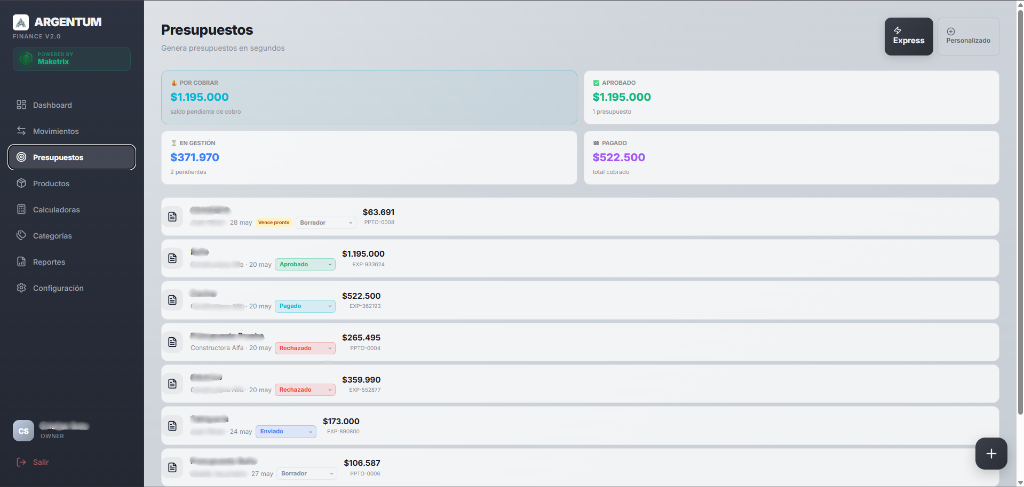Click the amount $1.195.000 in budget list

coord(363,254)
